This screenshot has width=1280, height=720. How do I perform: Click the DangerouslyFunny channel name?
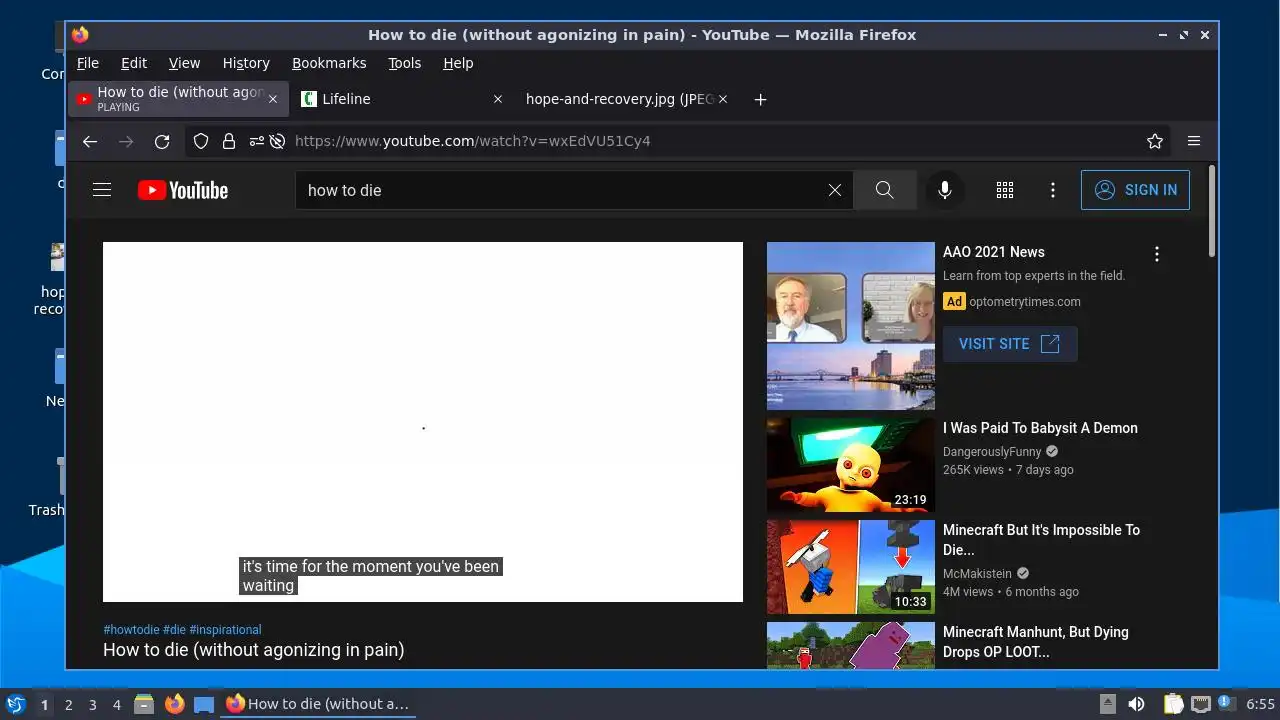point(992,452)
